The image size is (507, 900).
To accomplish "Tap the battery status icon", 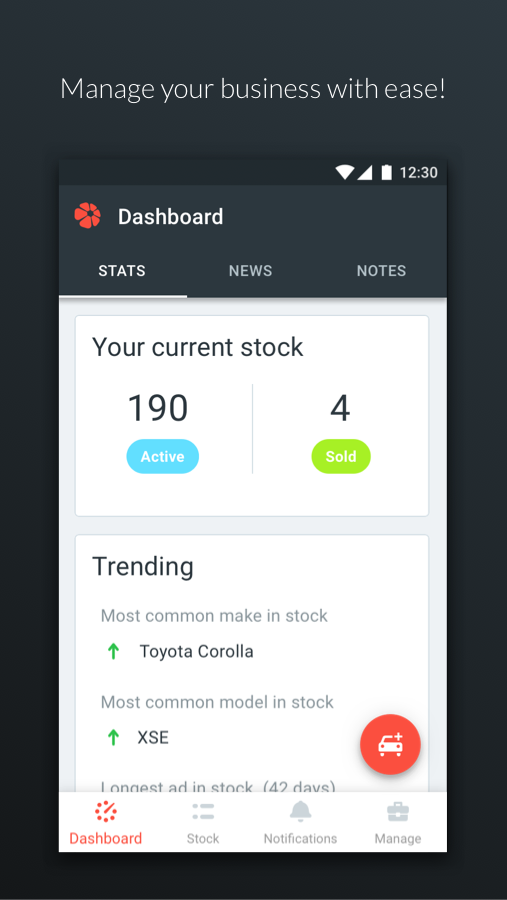I will [x=386, y=172].
